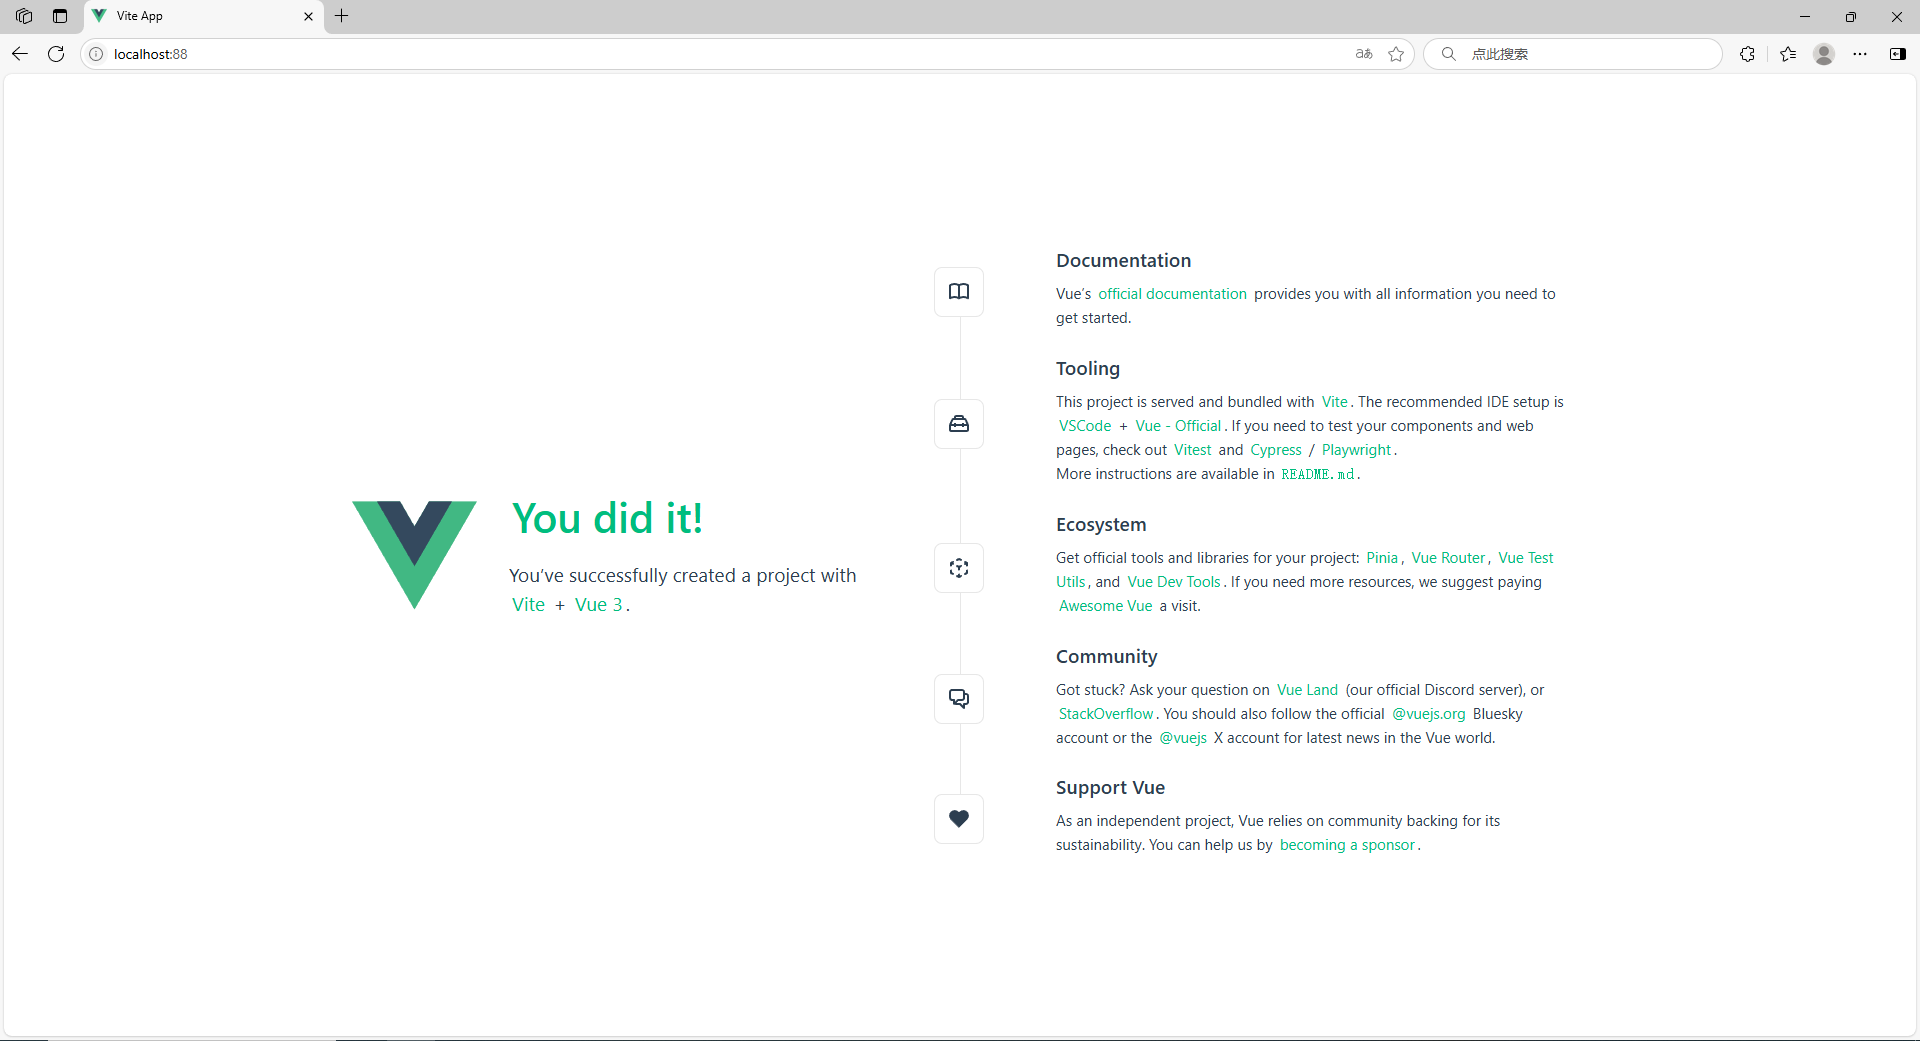Viewport: 1920px width, 1041px height.
Task: Open the Playwright link
Action: (1356, 450)
